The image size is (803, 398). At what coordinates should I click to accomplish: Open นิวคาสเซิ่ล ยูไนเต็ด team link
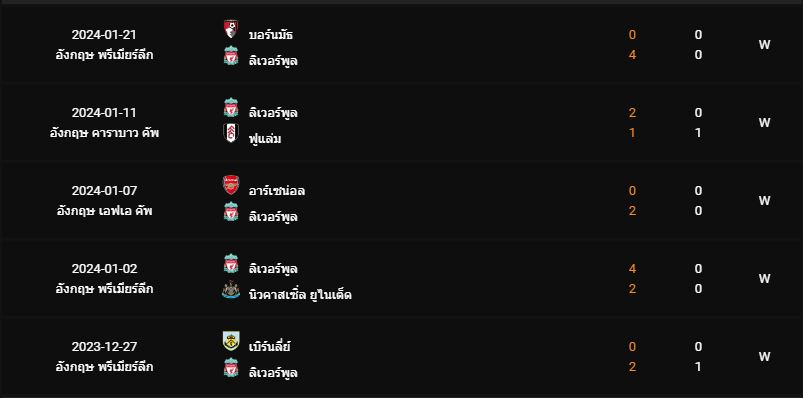pyautogui.click(x=300, y=295)
